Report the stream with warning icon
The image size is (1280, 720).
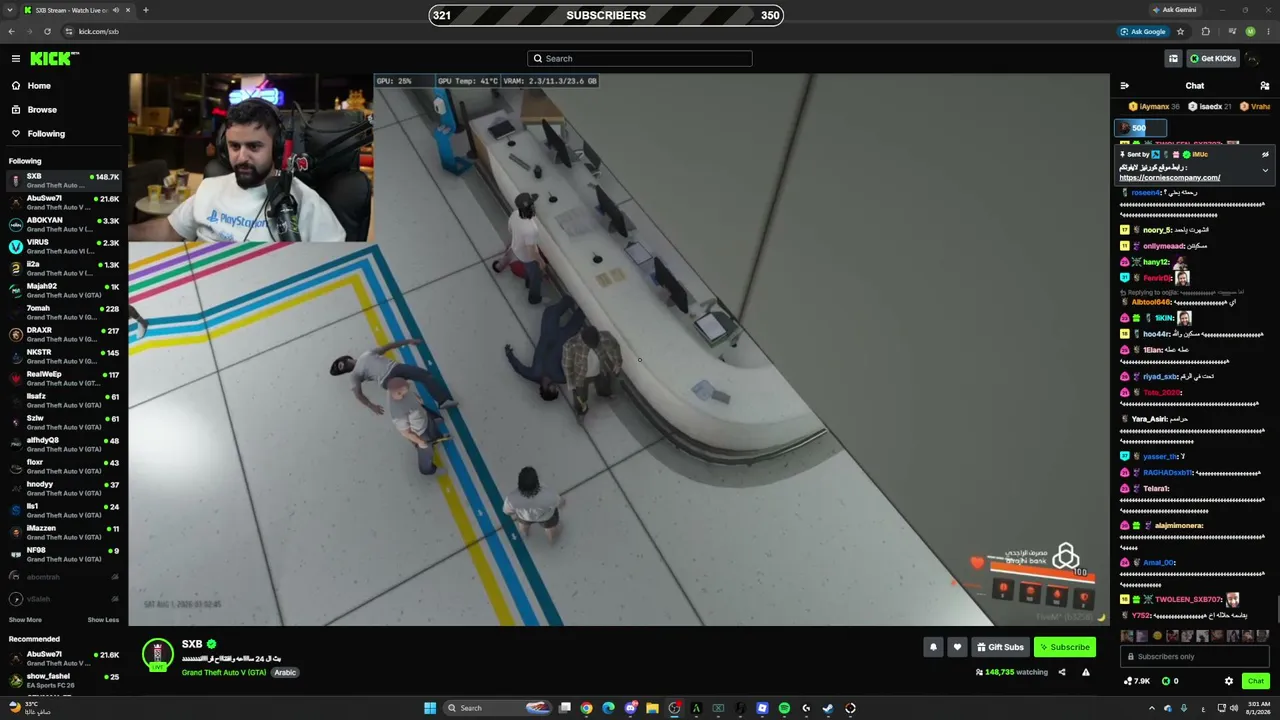point(1086,672)
